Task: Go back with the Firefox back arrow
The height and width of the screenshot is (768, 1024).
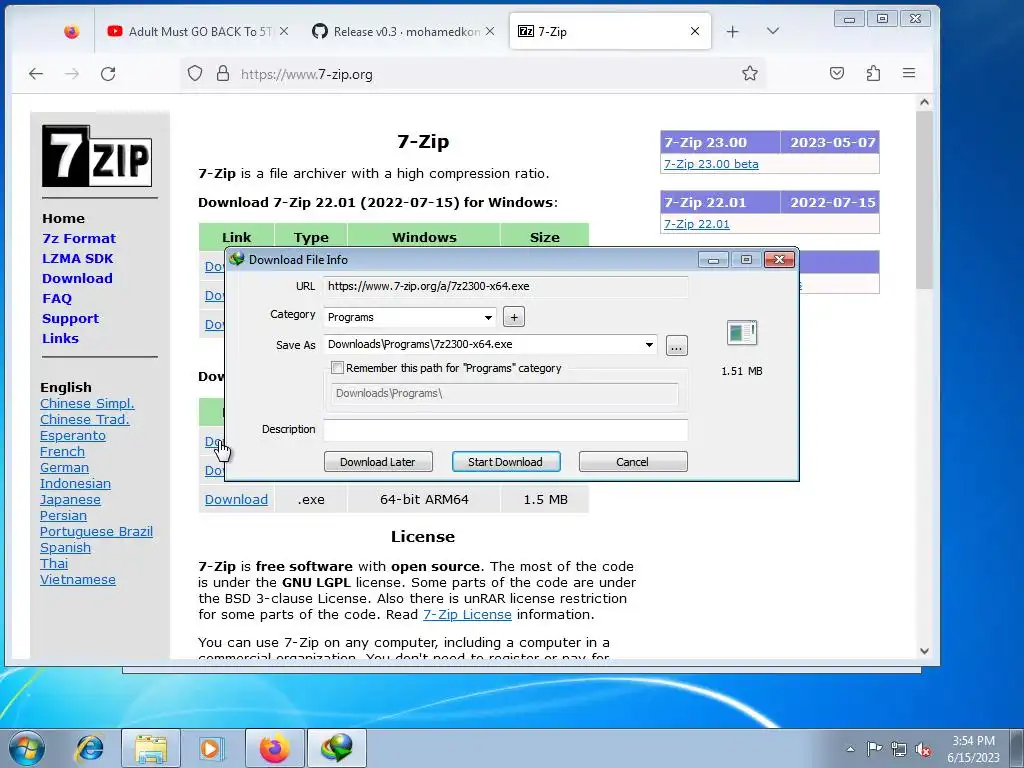Action: (x=36, y=74)
